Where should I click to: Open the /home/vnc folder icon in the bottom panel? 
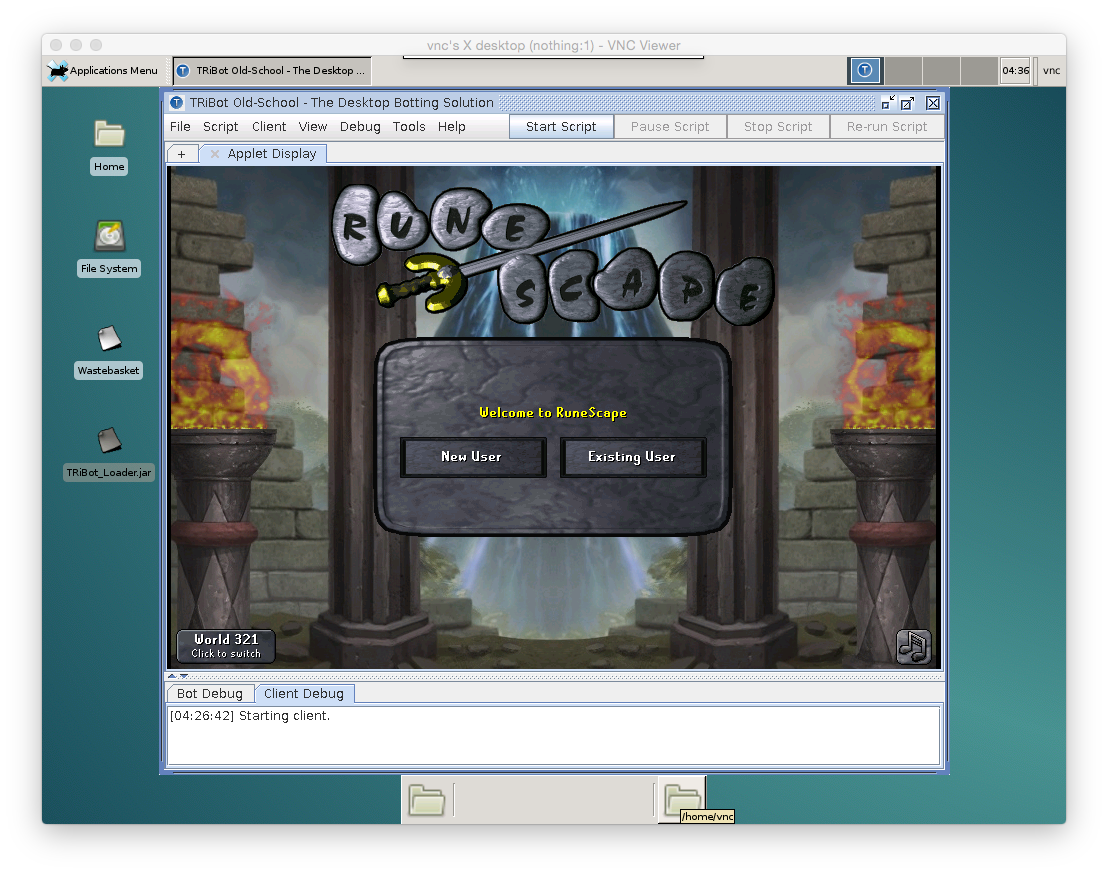click(x=683, y=798)
